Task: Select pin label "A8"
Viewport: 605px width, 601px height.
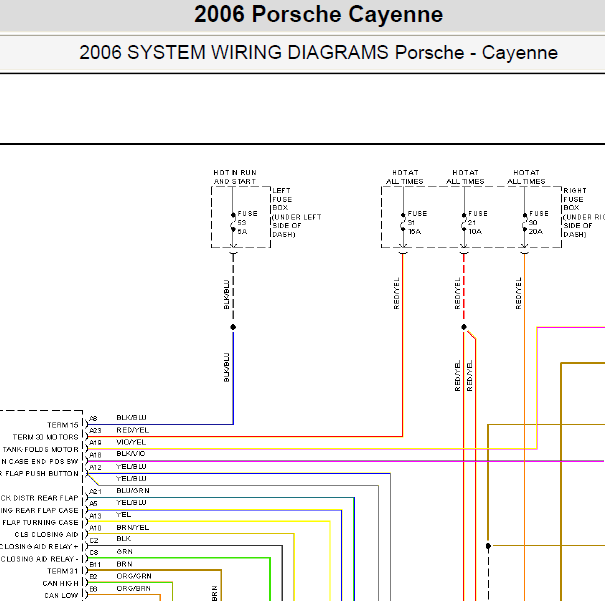Action: [x=93, y=419]
